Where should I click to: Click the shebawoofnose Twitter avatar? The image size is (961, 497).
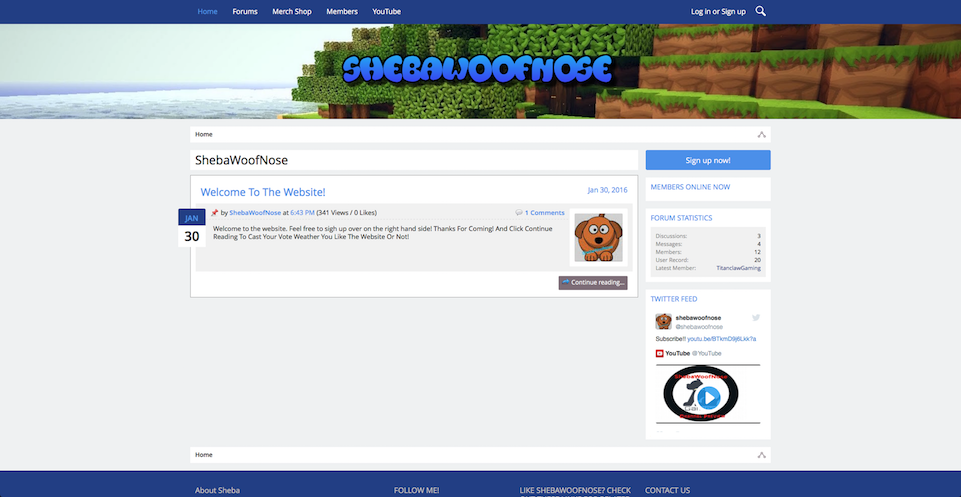click(663, 322)
